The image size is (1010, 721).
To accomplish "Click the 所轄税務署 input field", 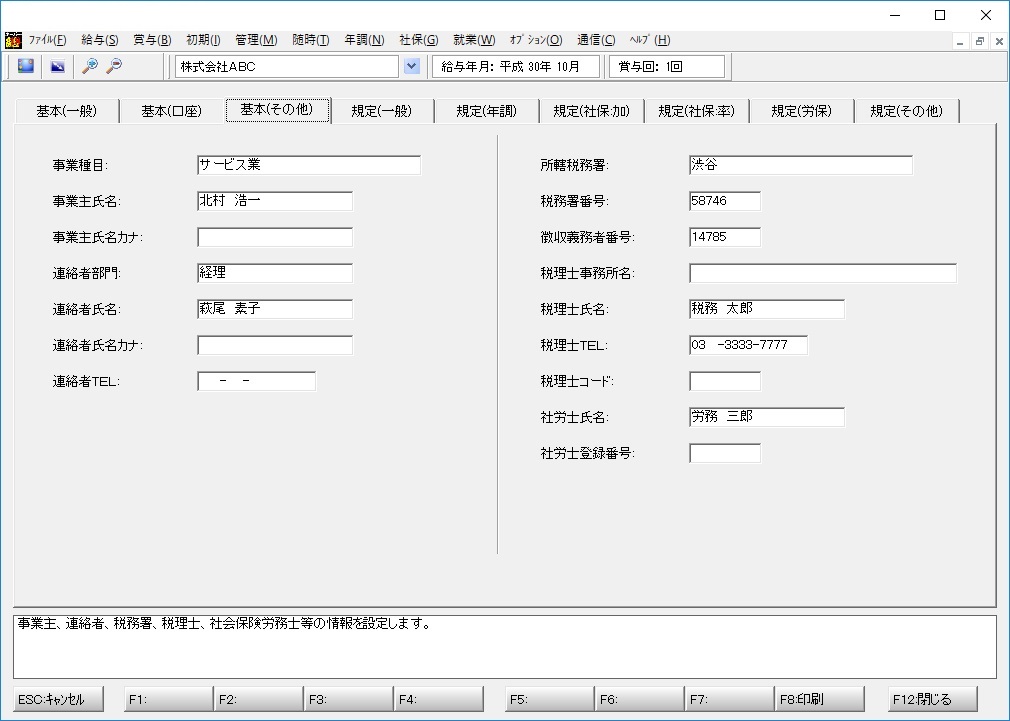I will pyautogui.click(x=801, y=165).
